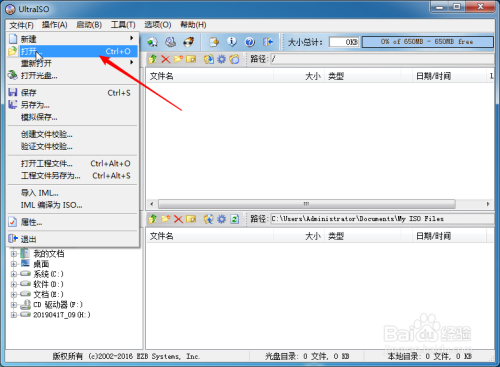Choose 另存为... from the File menu
The width and height of the screenshot is (500, 367).
pyautogui.click(x=72, y=105)
